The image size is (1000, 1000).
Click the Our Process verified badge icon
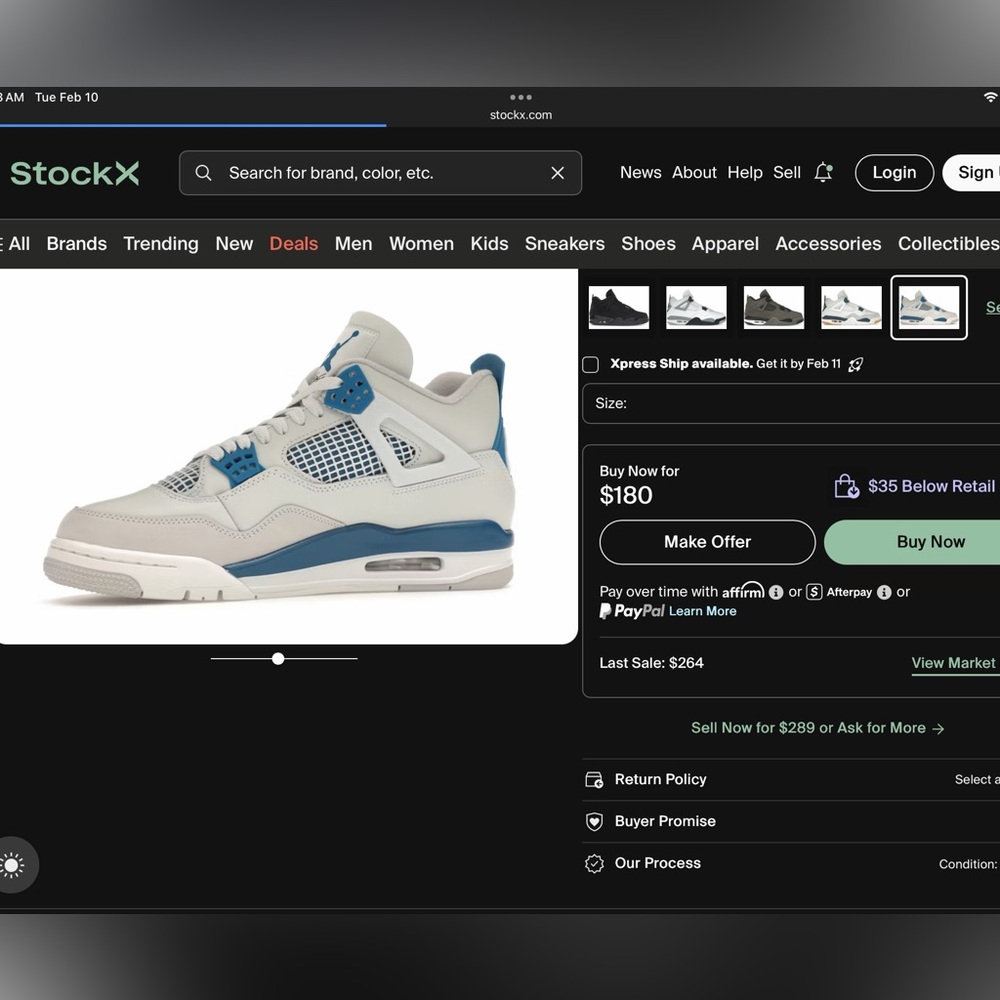pyautogui.click(x=594, y=864)
